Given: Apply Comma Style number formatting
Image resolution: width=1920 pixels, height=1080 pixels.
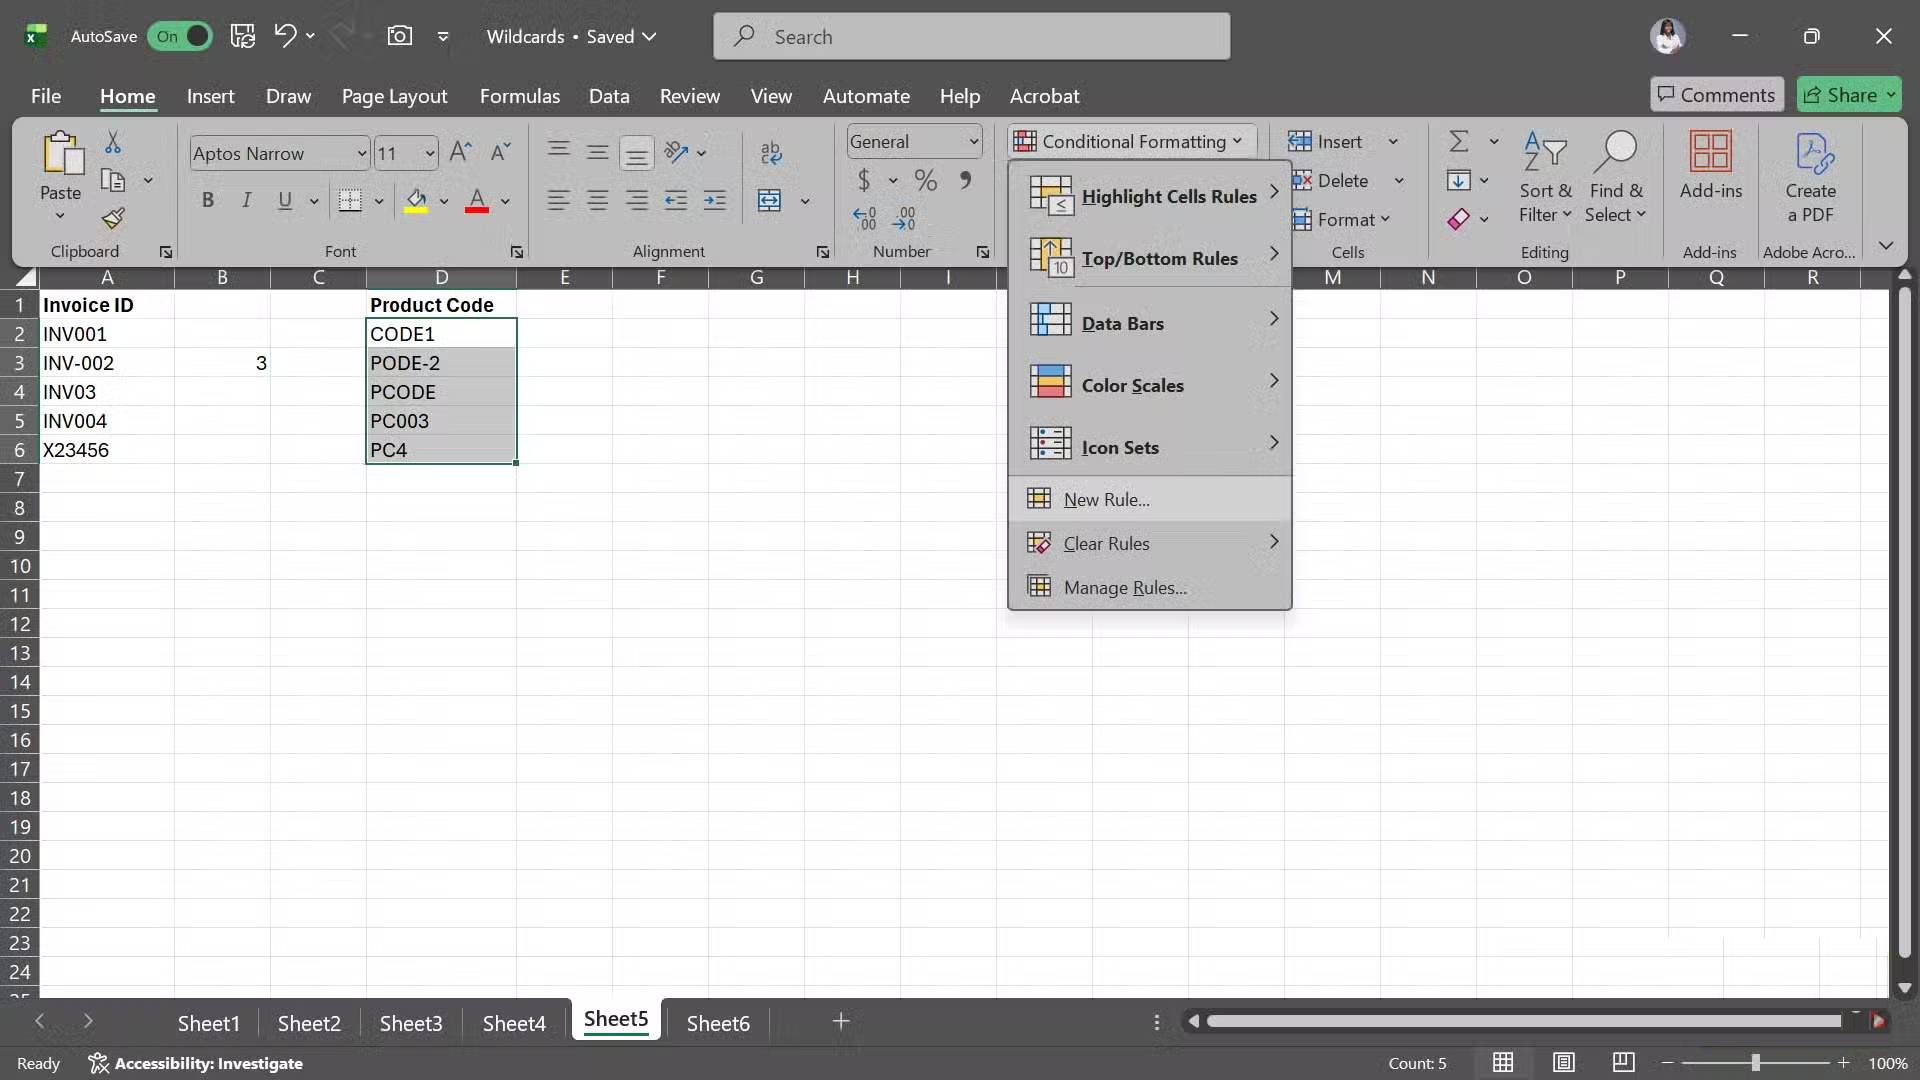Looking at the screenshot, I should click(965, 181).
